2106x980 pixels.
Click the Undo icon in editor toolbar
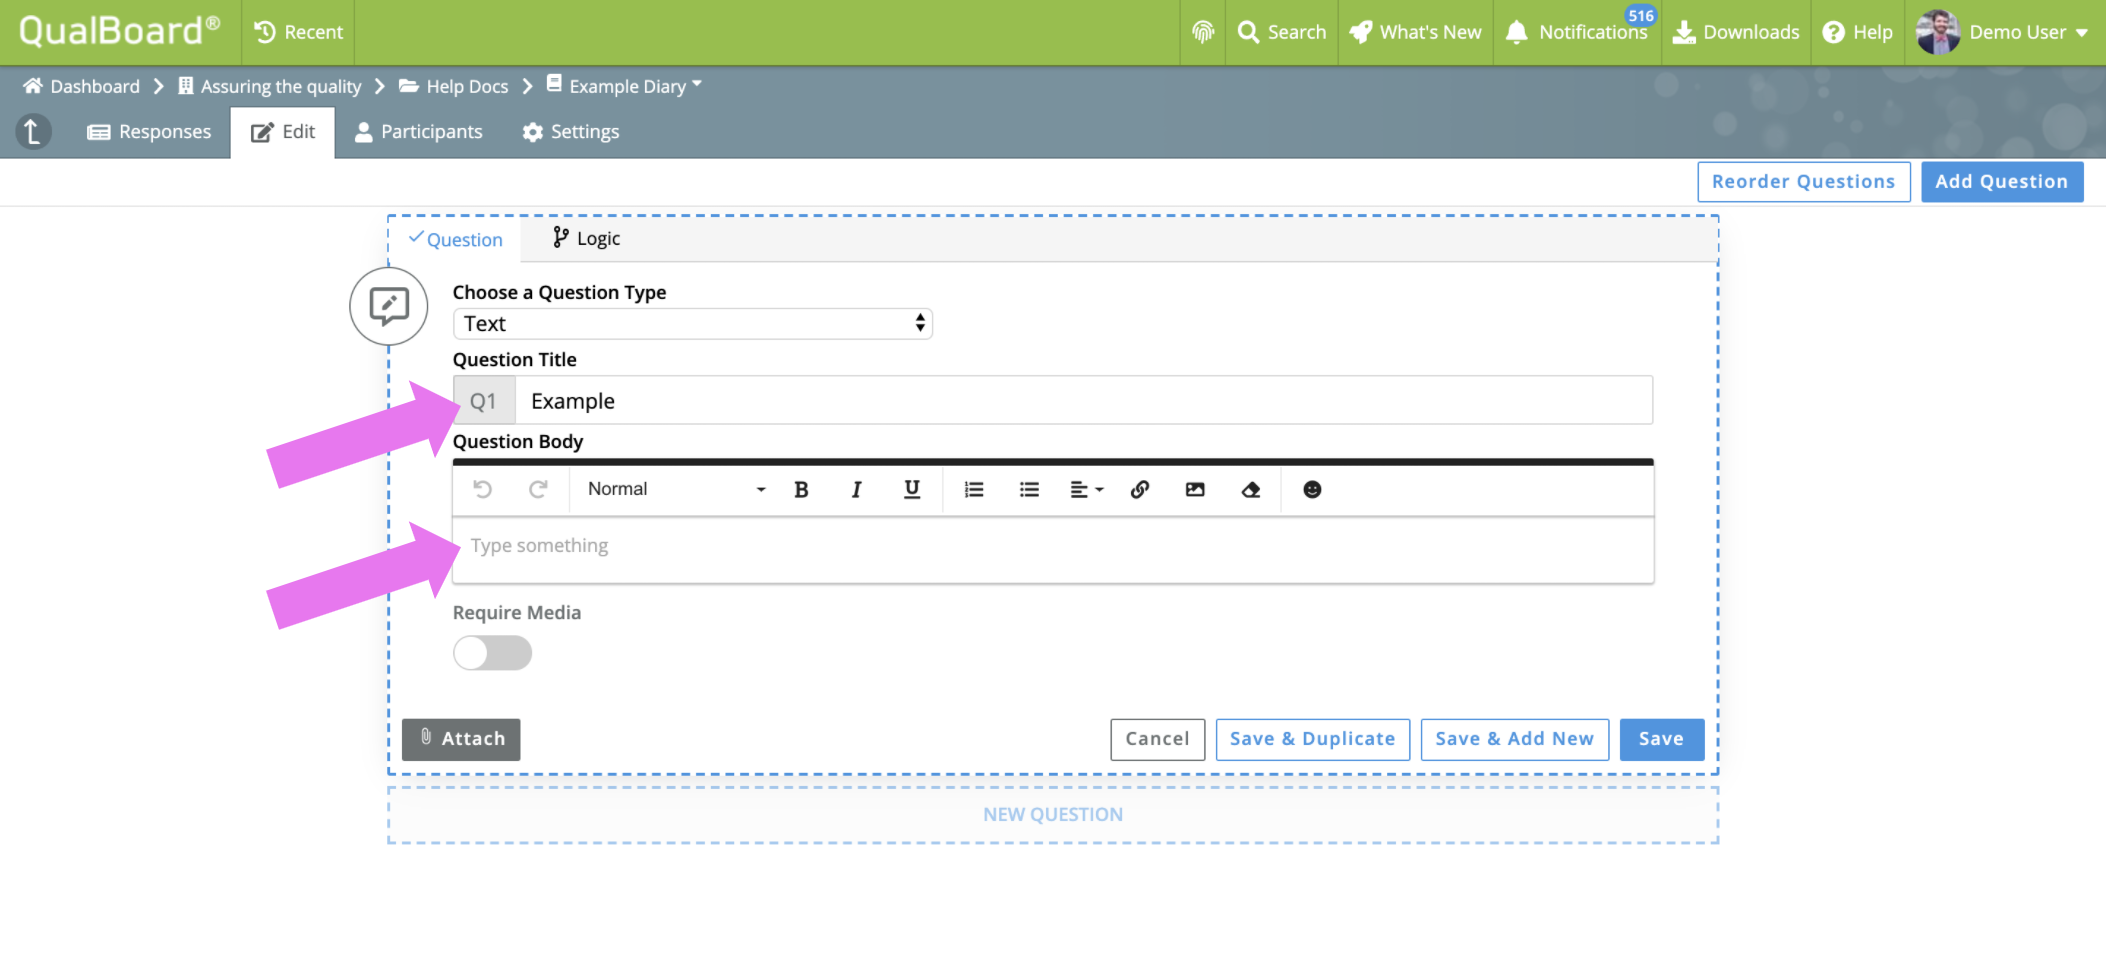tap(482, 489)
